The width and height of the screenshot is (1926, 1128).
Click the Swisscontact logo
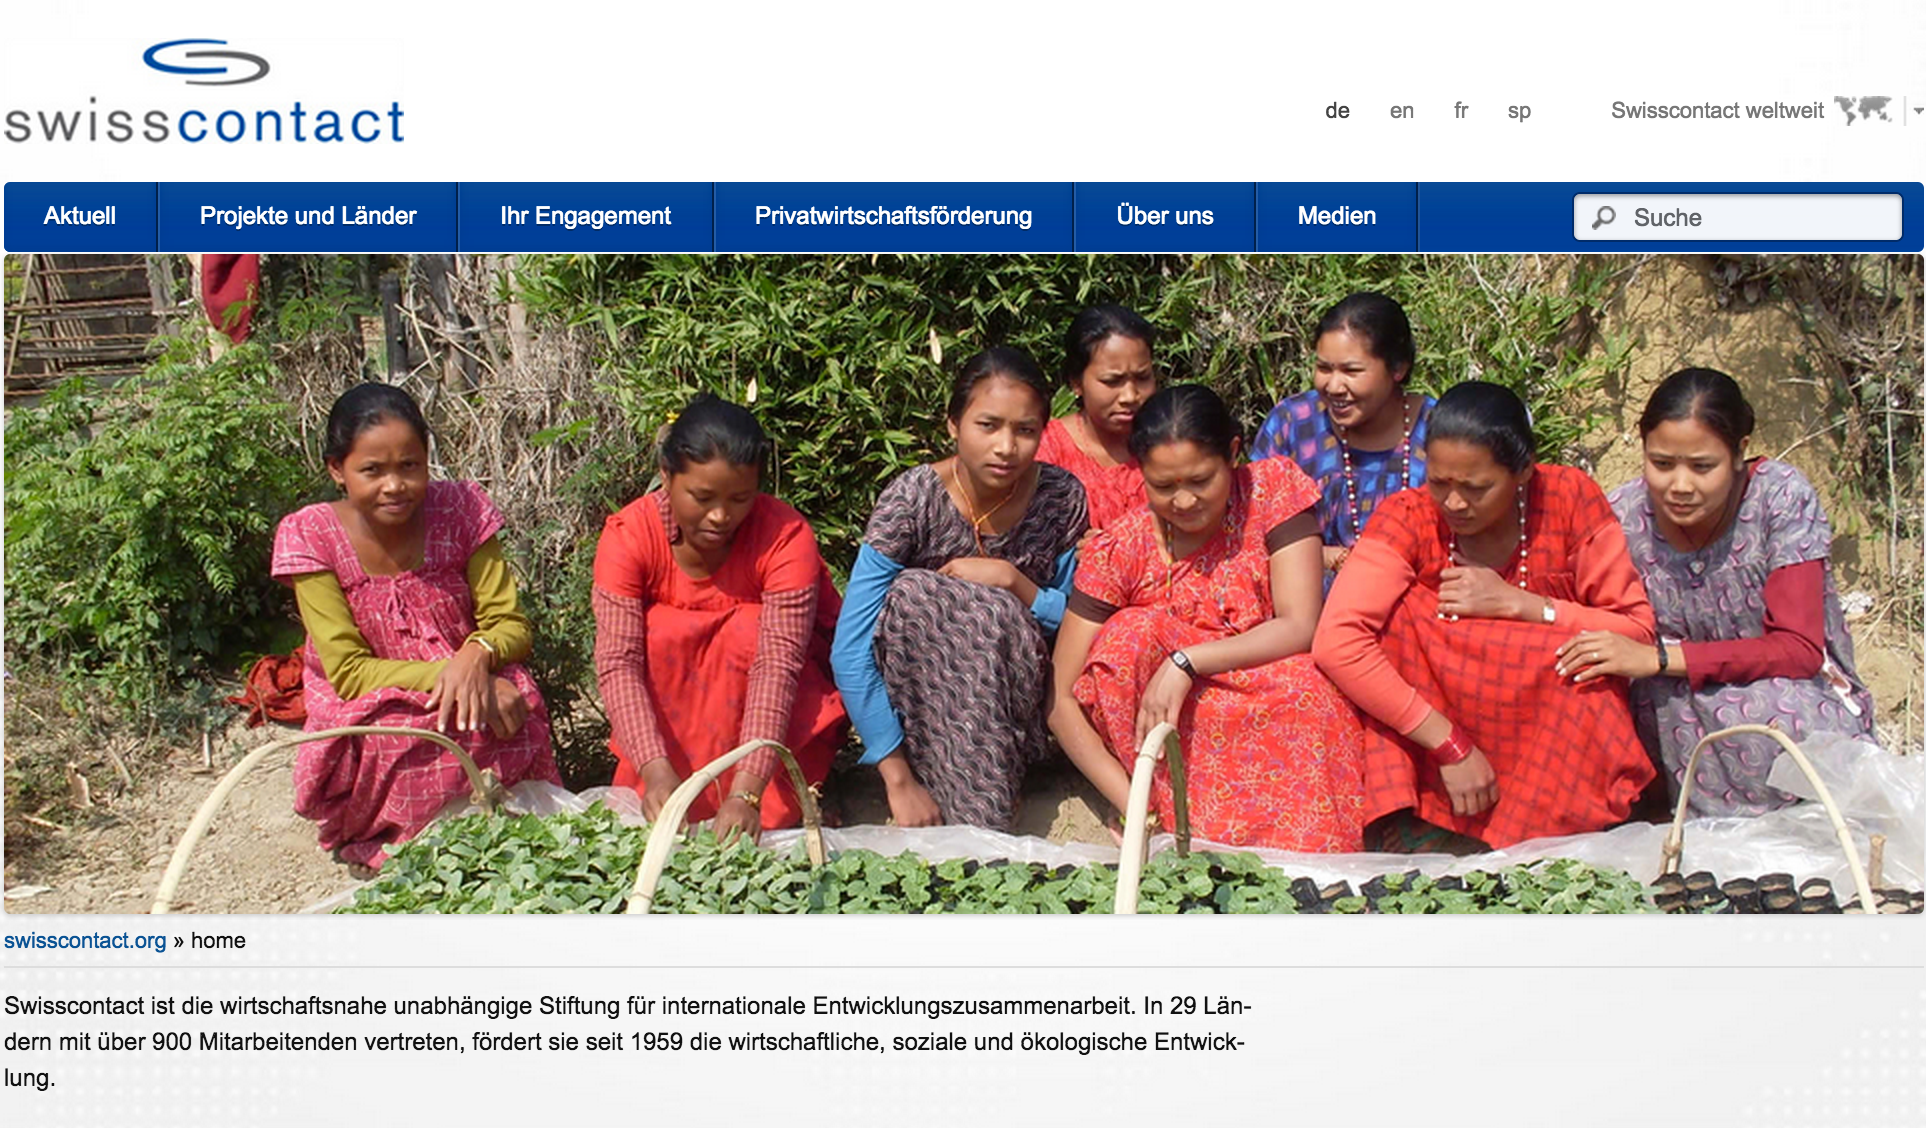click(x=205, y=92)
